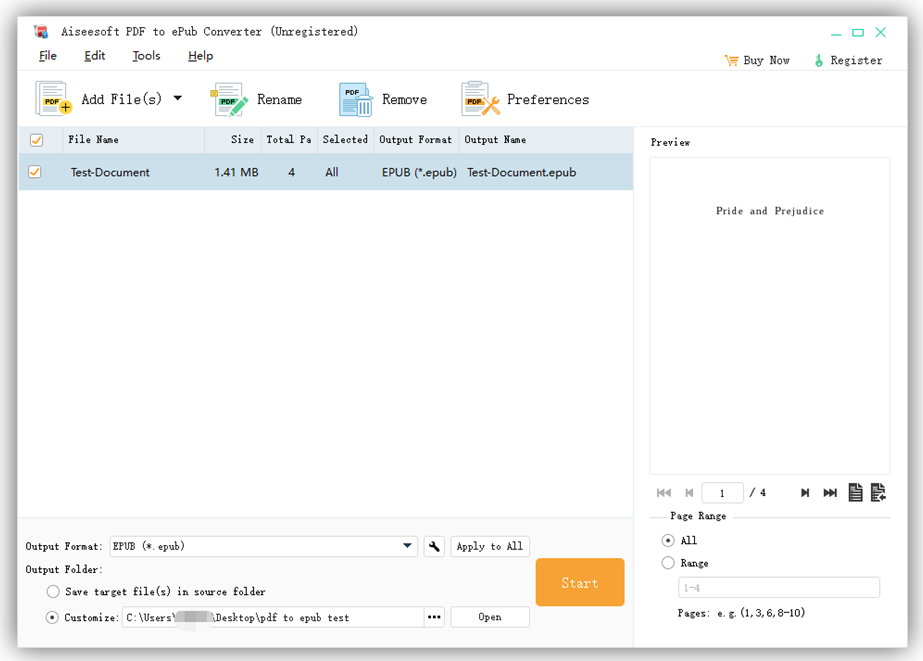Click the File Name column header
Viewport: 923px width, 661px height.
pyautogui.click(x=134, y=139)
